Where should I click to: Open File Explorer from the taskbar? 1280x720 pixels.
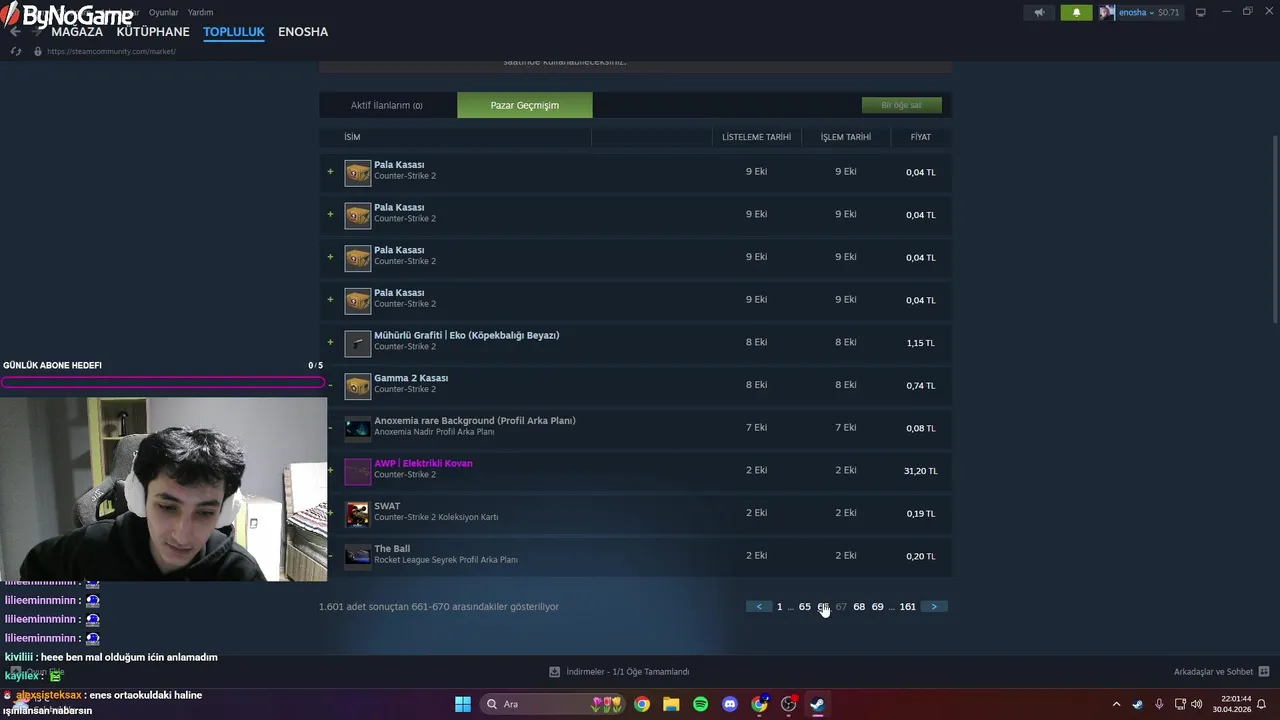(x=671, y=704)
